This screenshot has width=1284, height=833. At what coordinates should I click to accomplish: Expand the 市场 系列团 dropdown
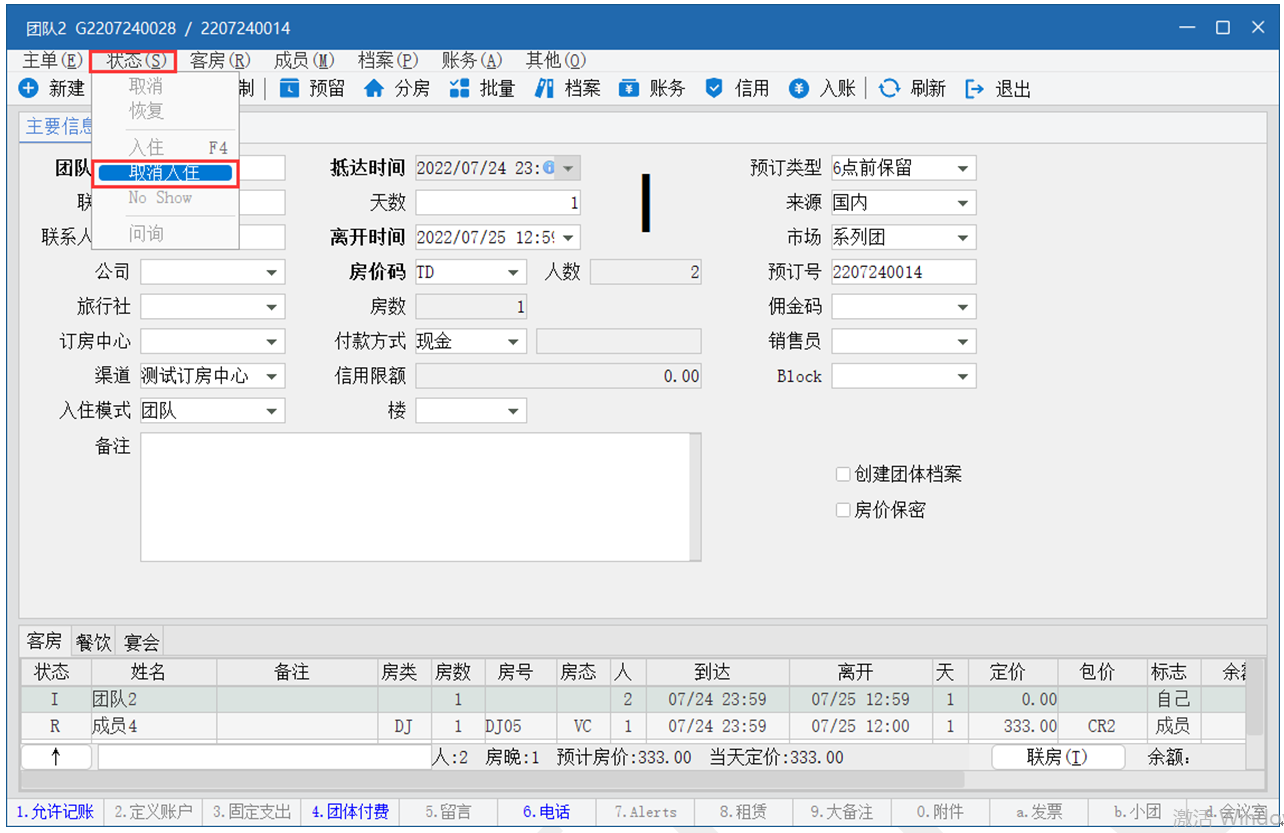[963, 237]
